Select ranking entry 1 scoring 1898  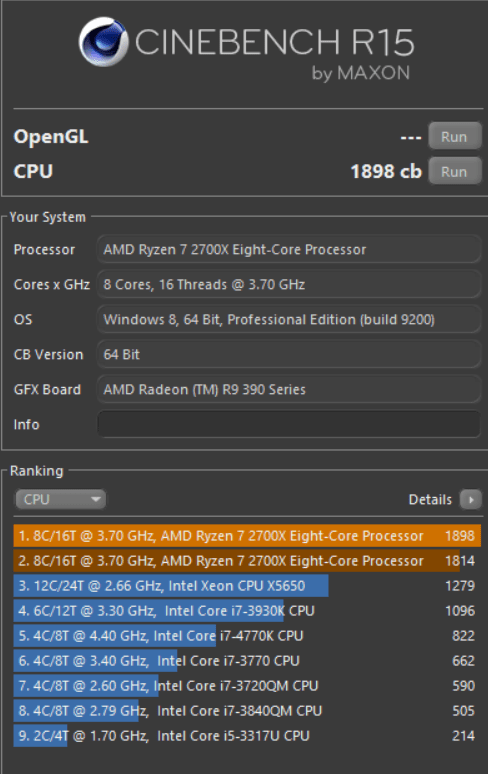click(x=247, y=536)
